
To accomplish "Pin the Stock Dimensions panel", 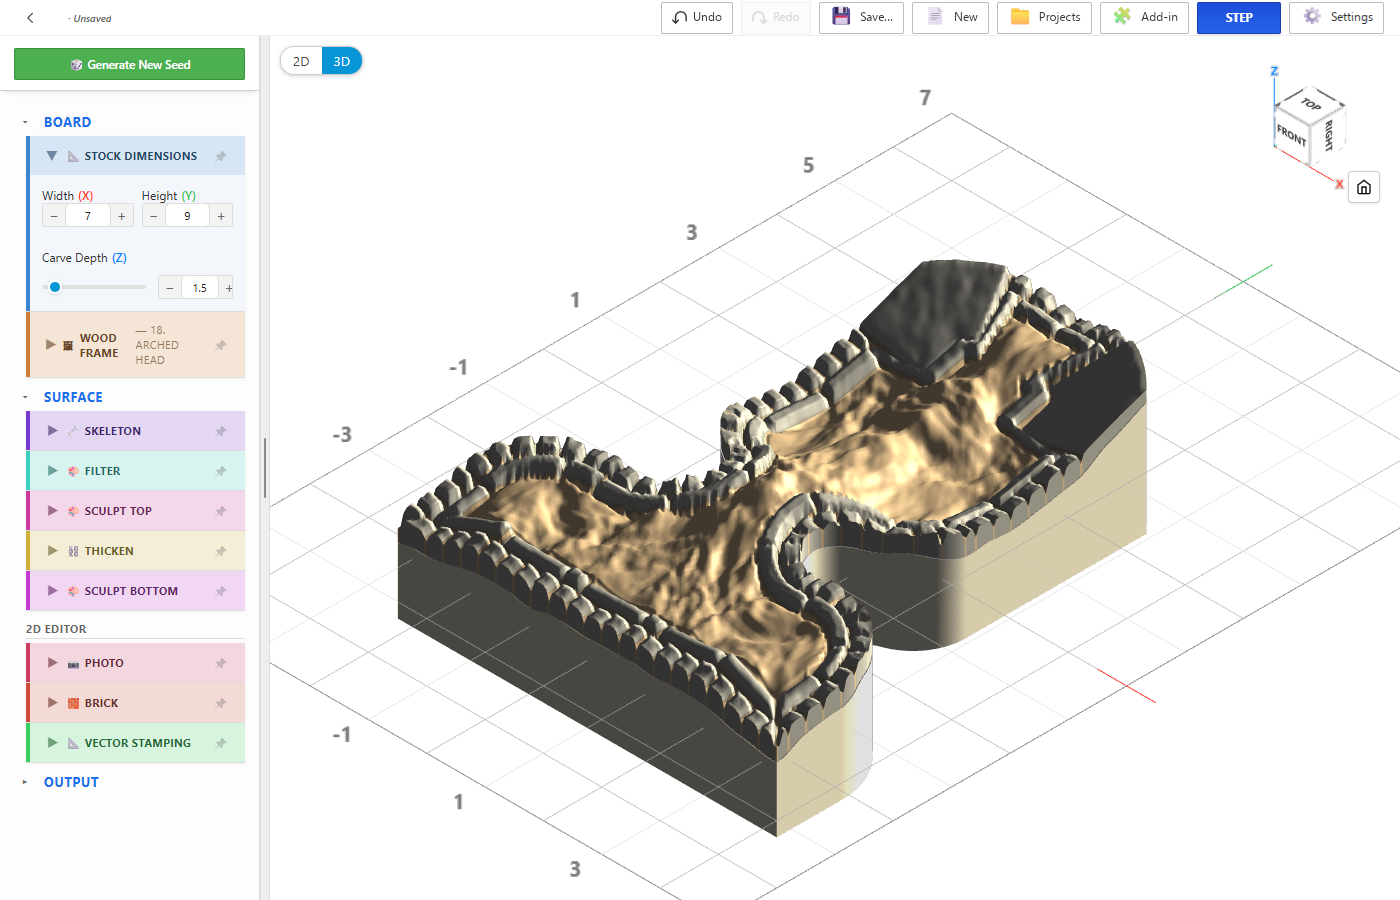I will (x=221, y=156).
